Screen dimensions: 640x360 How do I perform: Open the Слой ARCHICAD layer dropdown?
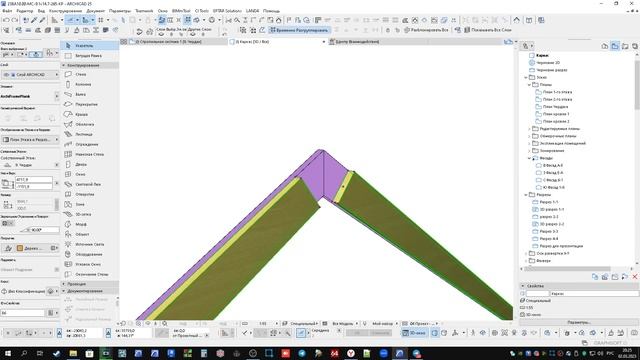(x=30, y=75)
